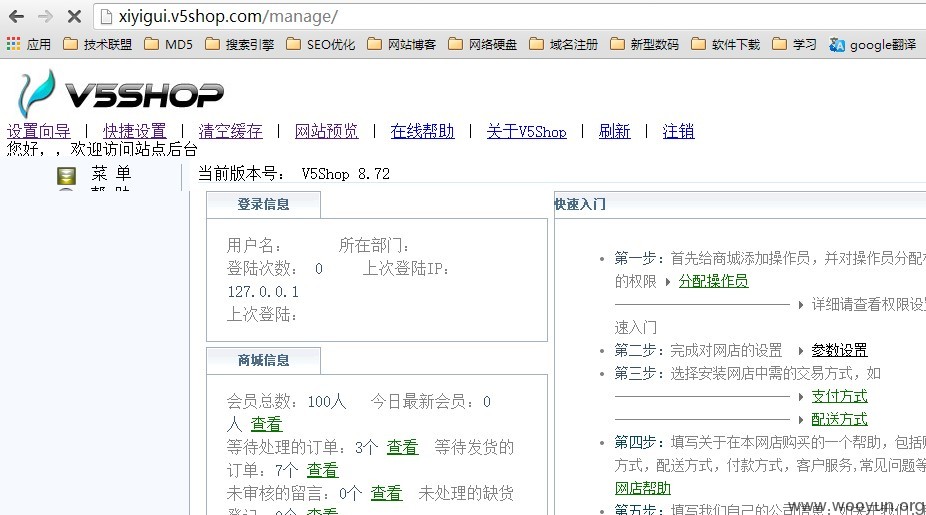Open the MD5 bookmark folder
This screenshot has height=515, width=926.
tap(168, 44)
